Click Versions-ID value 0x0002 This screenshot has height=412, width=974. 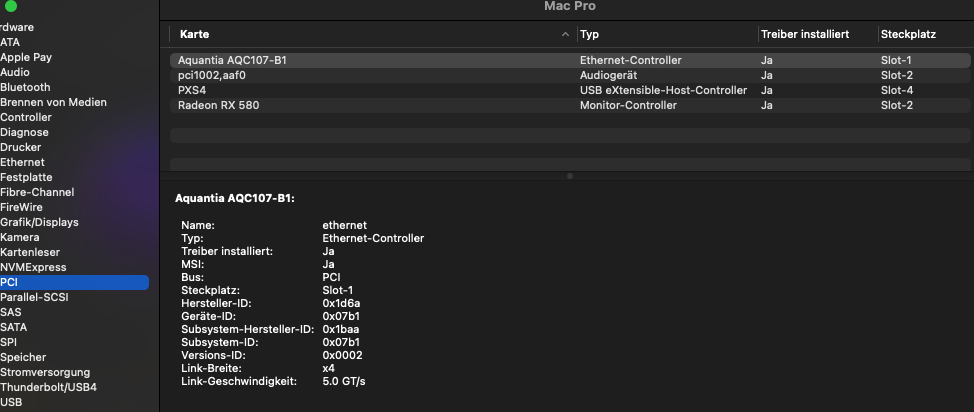[342, 355]
